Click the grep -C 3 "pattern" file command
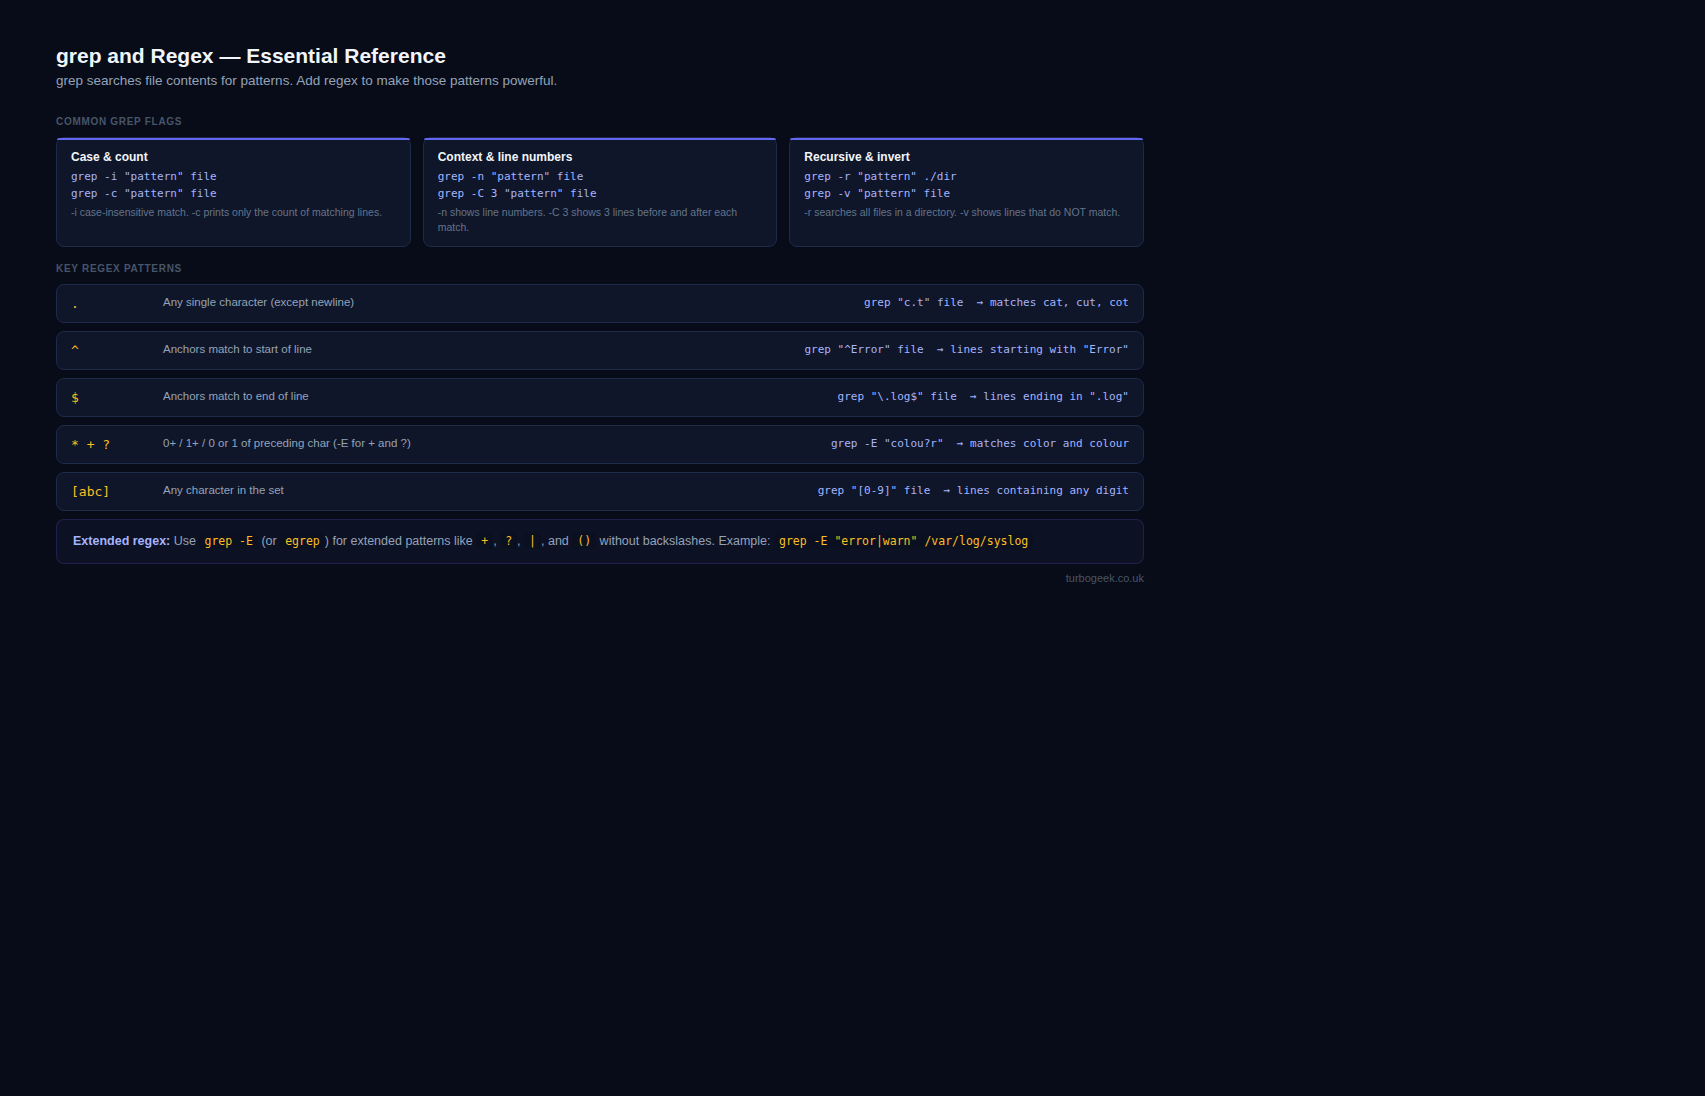The height and width of the screenshot is (1096, 1705). (x=517, y=194)
